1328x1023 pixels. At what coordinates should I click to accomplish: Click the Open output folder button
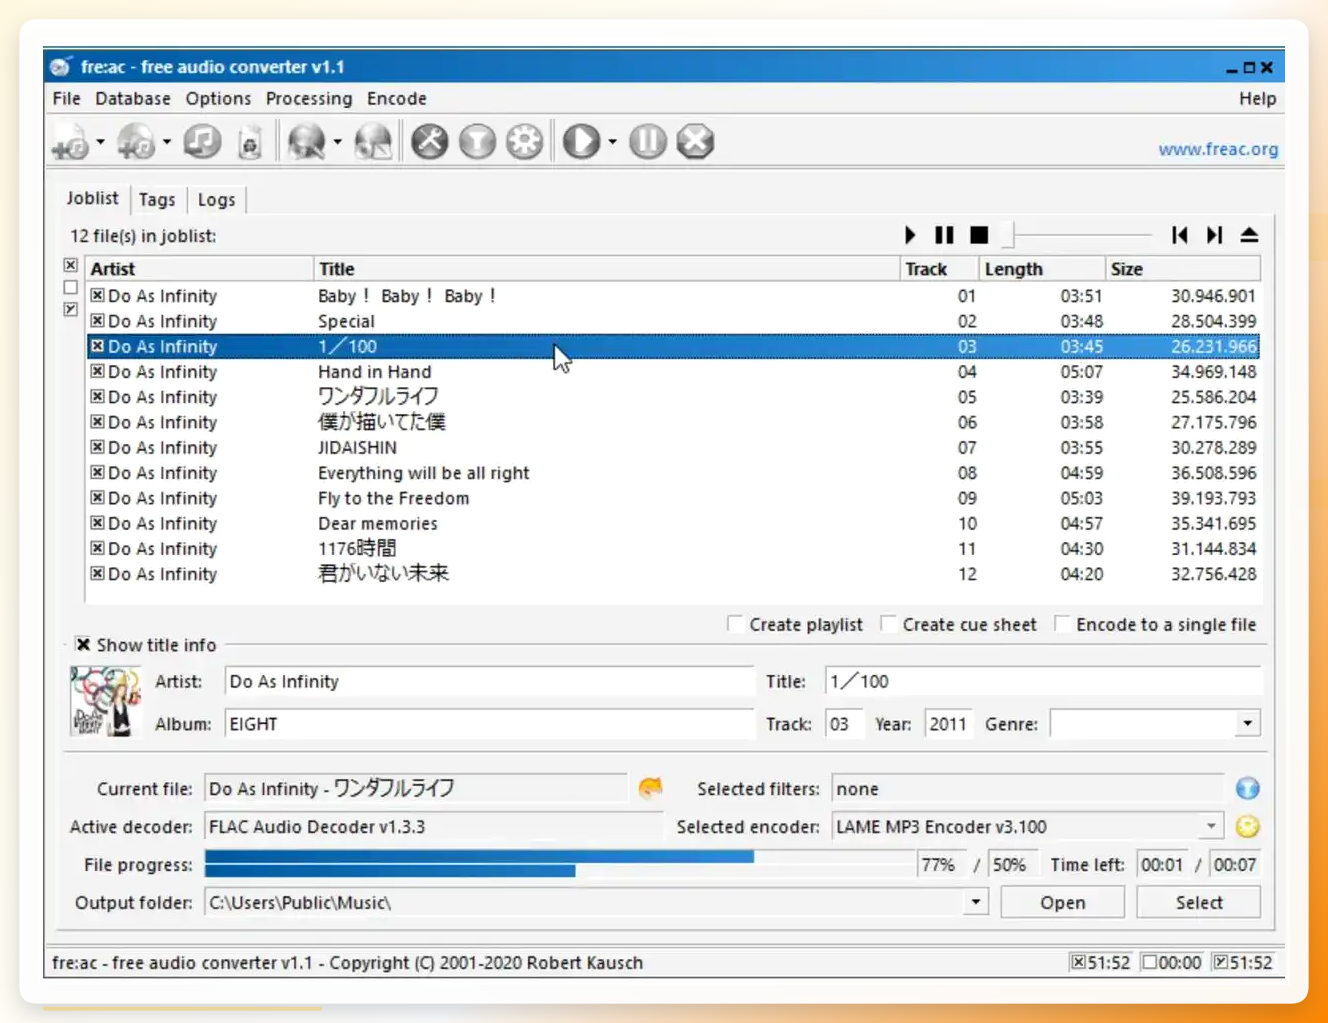pos(1062,903)
